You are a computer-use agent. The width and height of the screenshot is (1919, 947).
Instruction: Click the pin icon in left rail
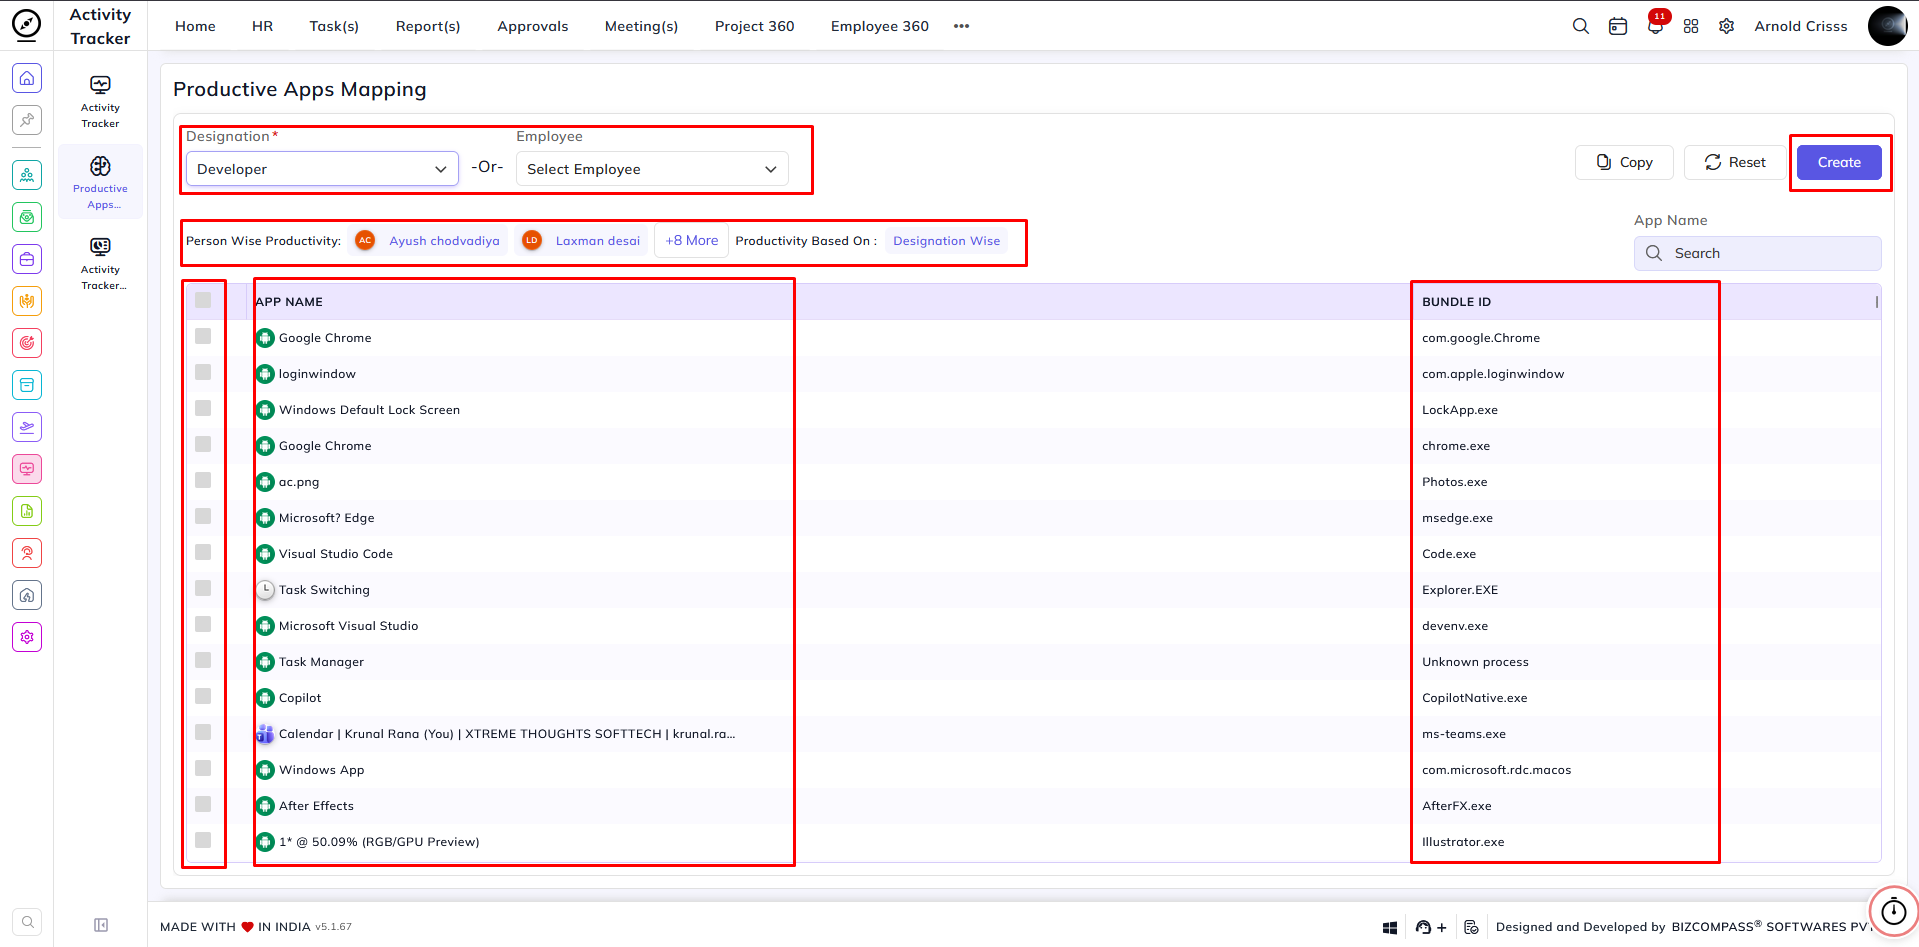click(27, 120)
